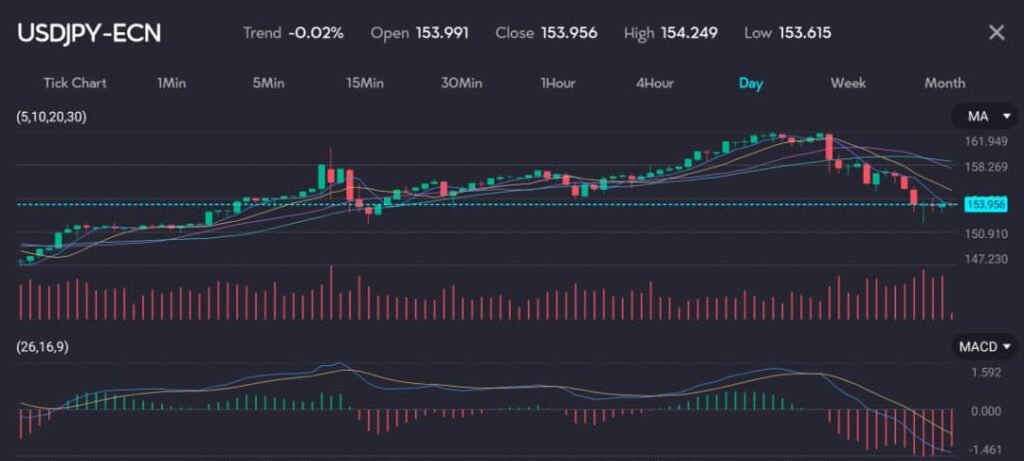The image size is (1024, 461).
Task: Switch to 15Min chart interval
Action: tap(364, 83)
